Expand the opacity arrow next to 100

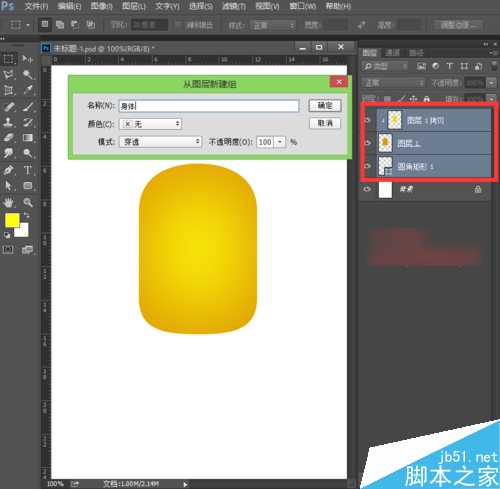(280, 142)
